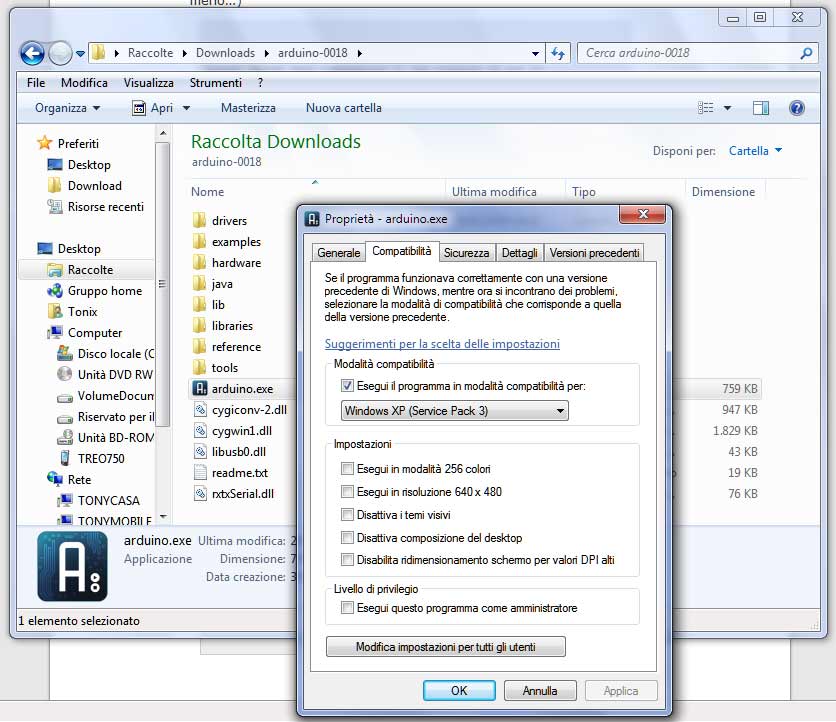Switch to the Dettagli tab
This screenshot has width=836, height=722.
pos(519,253)
